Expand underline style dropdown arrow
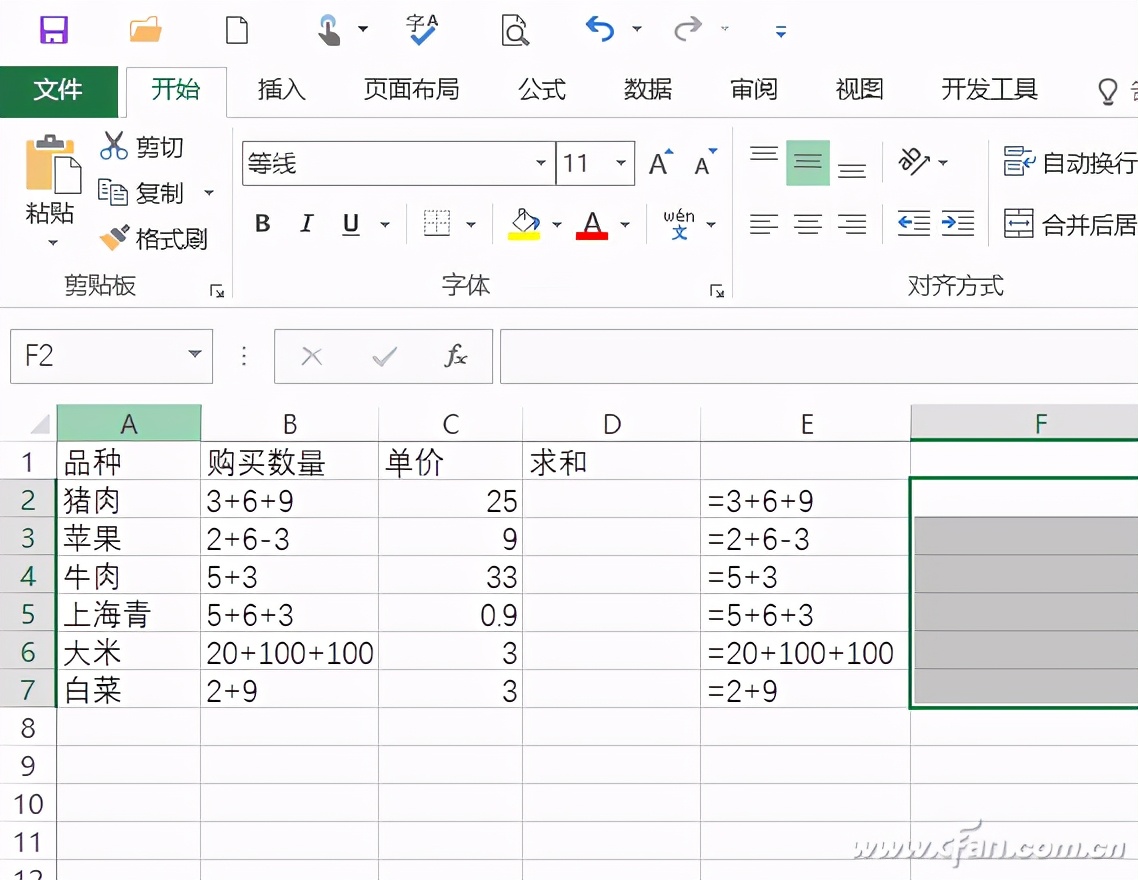 click(x=385, y=224)
